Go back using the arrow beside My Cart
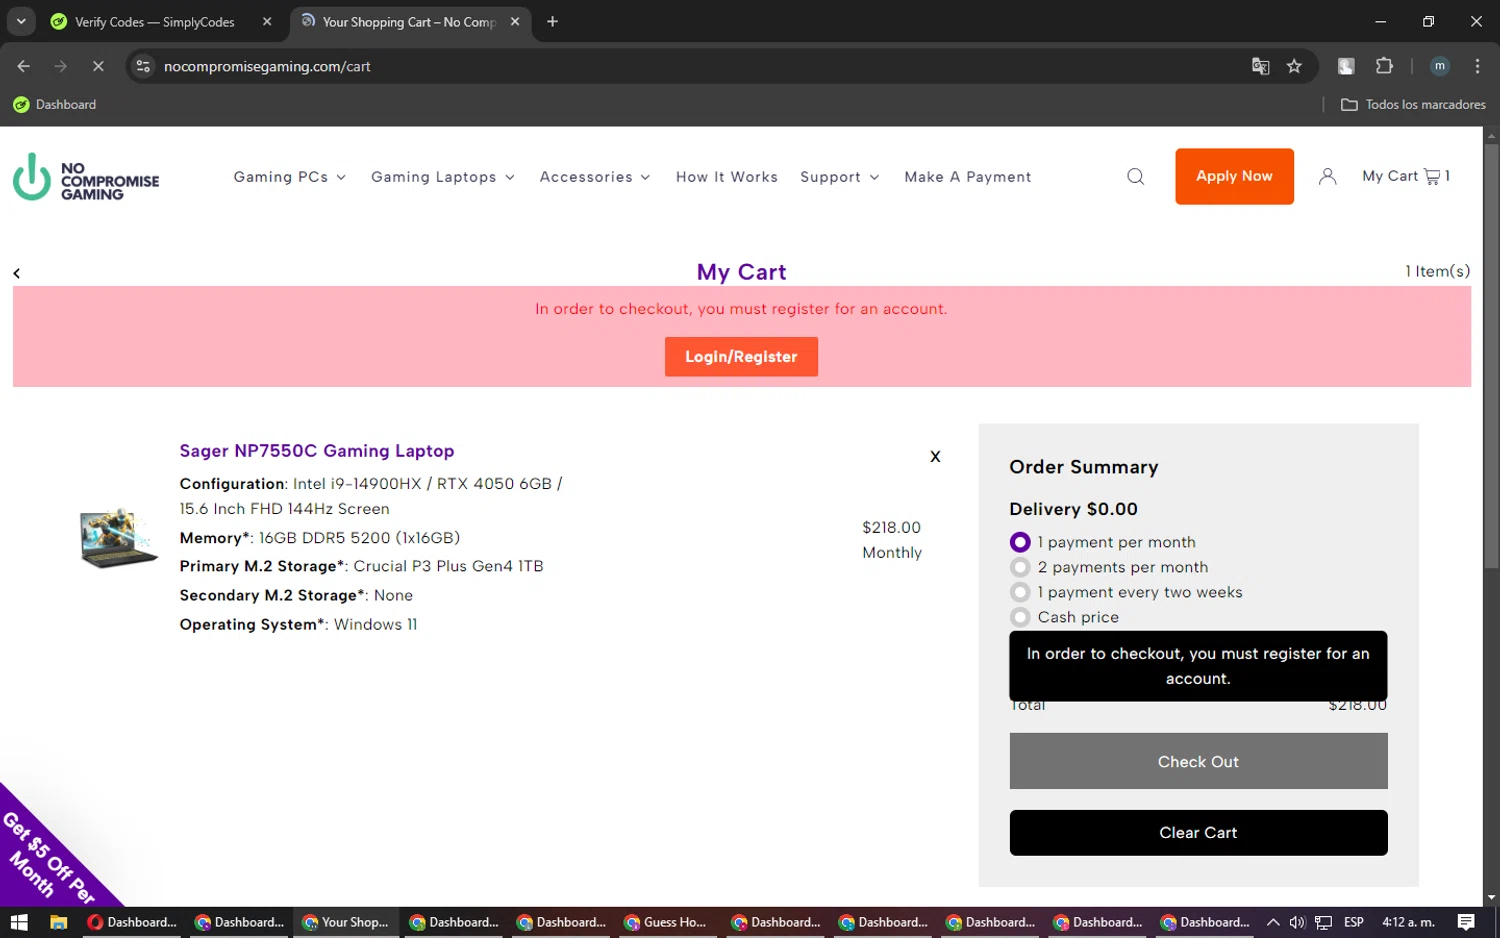The image size is (1500, 938). coord(16,273)
